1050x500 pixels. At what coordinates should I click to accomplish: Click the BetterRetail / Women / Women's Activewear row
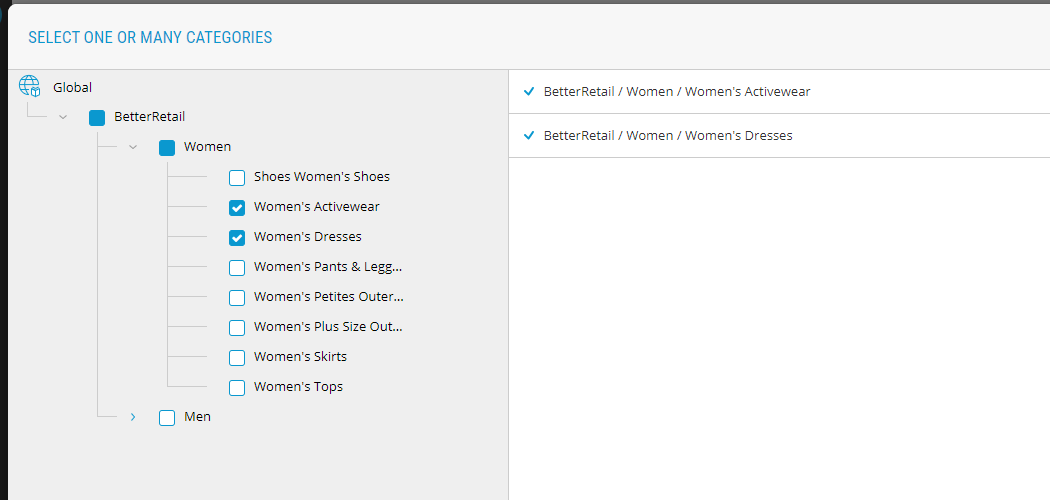[x=677, y=91]
